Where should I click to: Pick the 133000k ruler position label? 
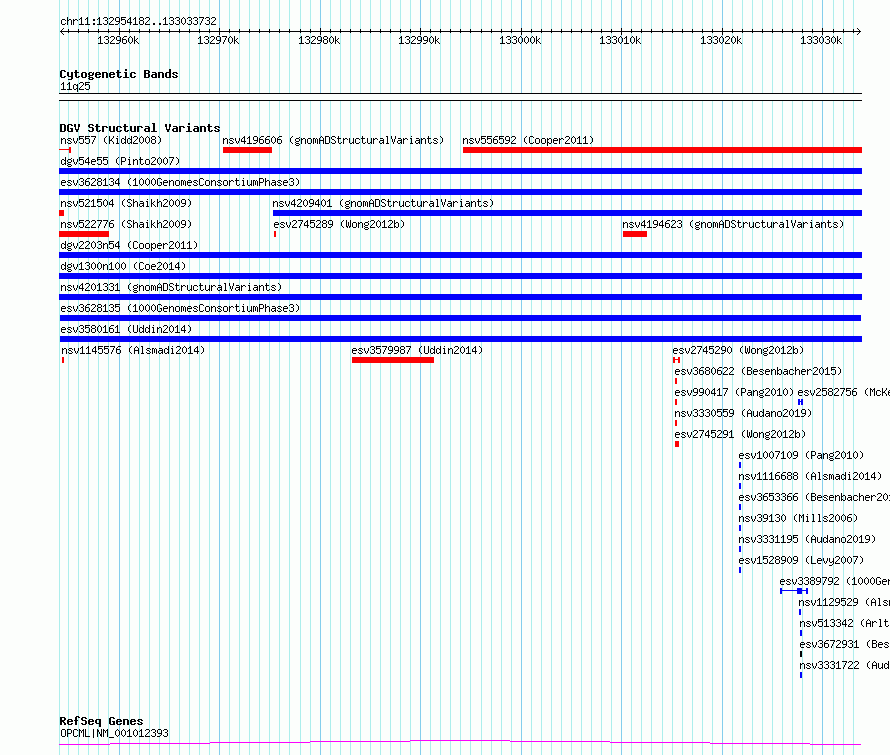pyautogui.click(x=520, y=40)
